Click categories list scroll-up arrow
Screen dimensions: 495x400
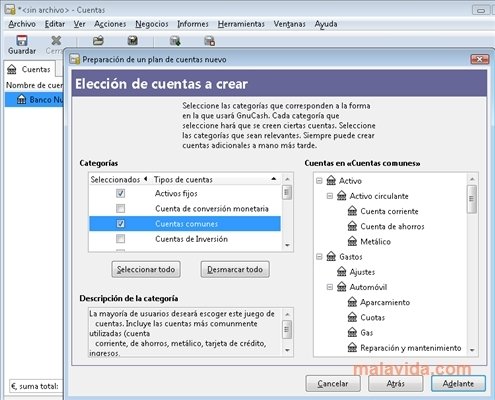click(287, 179)
